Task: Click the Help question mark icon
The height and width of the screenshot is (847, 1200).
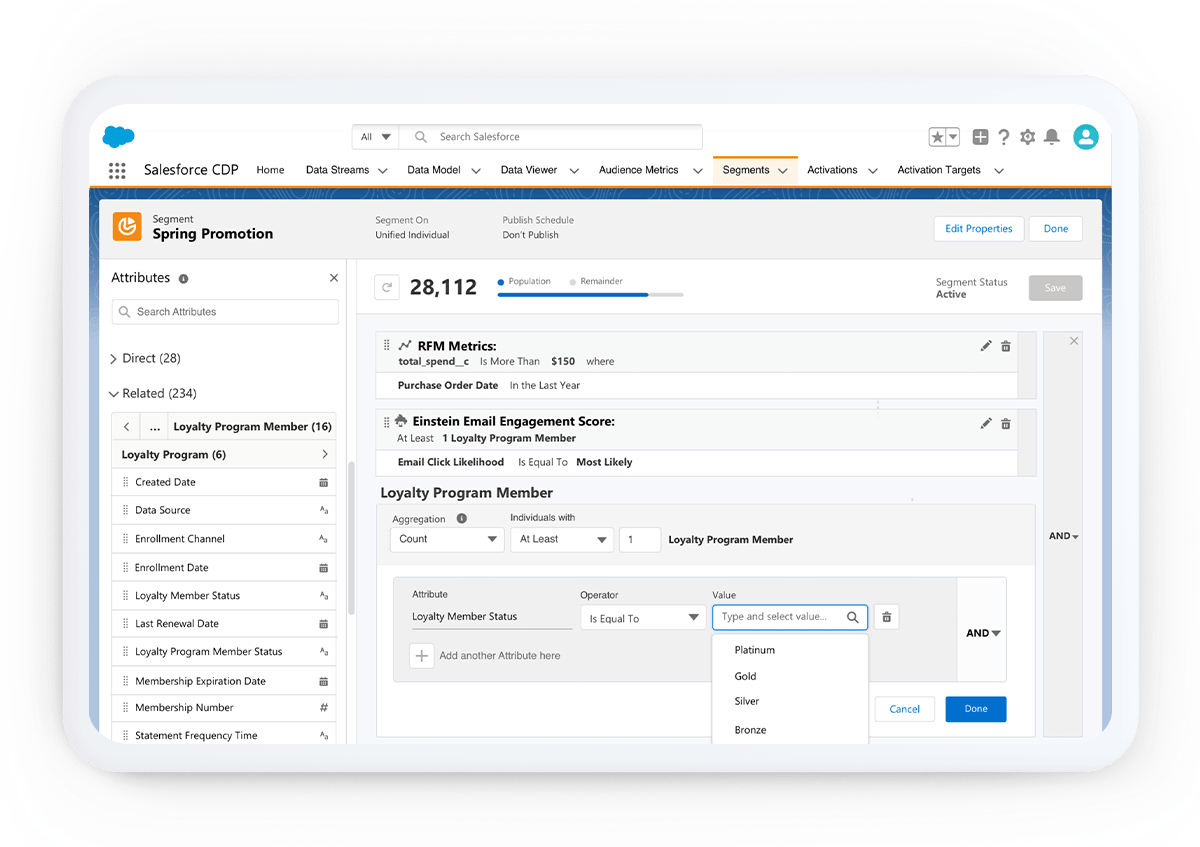Action: (x=1003, y=137)
